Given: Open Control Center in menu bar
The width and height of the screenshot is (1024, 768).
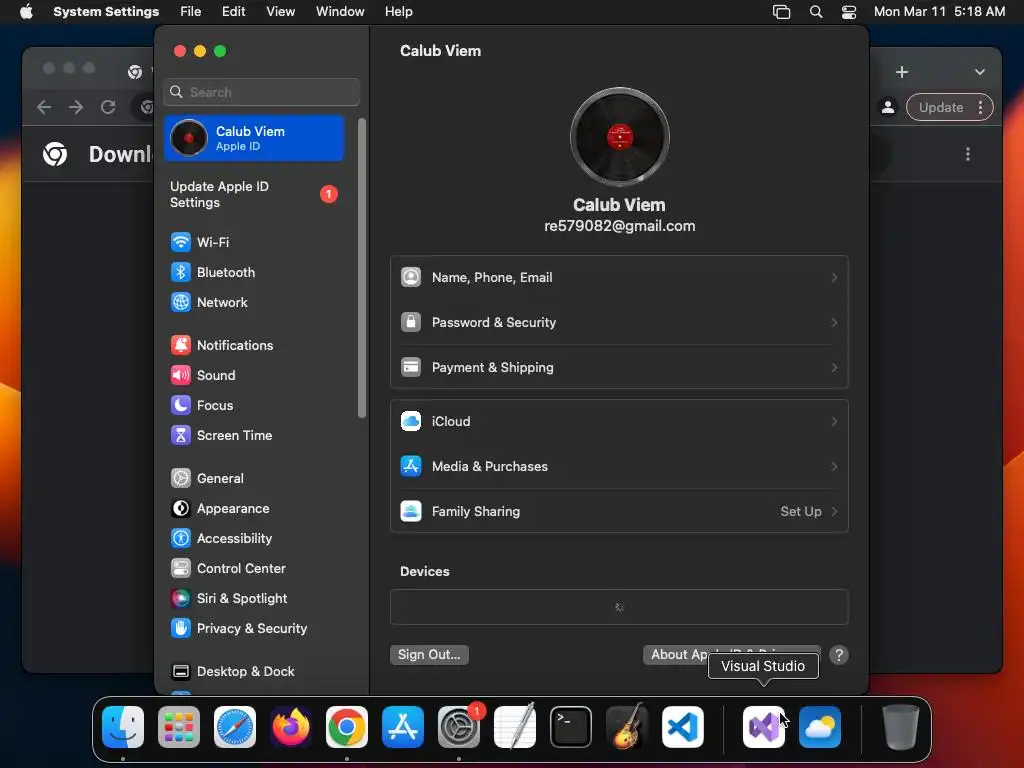Looking at the screenshot, I should (x=848, y=12).
